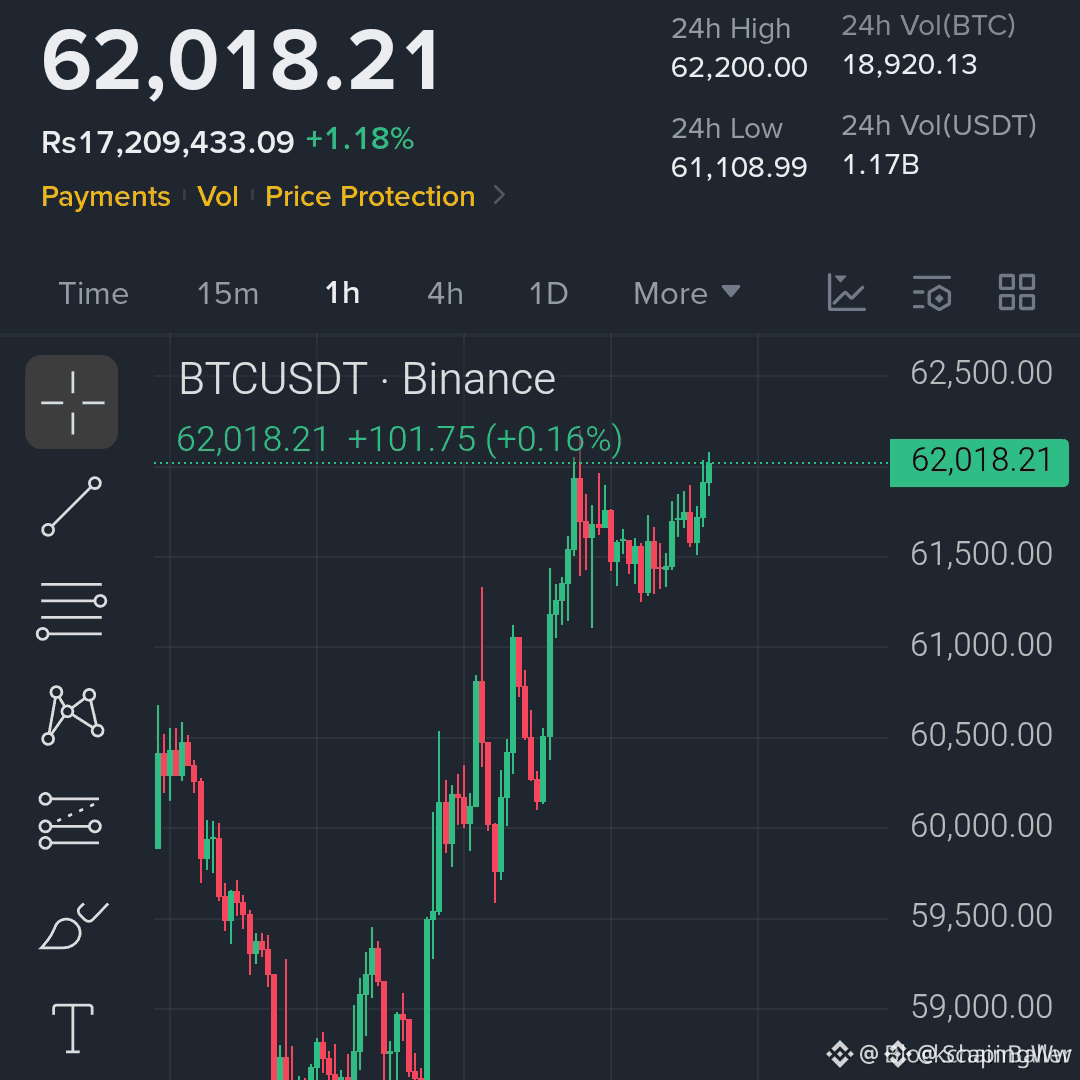This screenshot has height=1080, width=1080.
Task: Click the 59,500.00 price axis label
Action: tap(982, 916)
